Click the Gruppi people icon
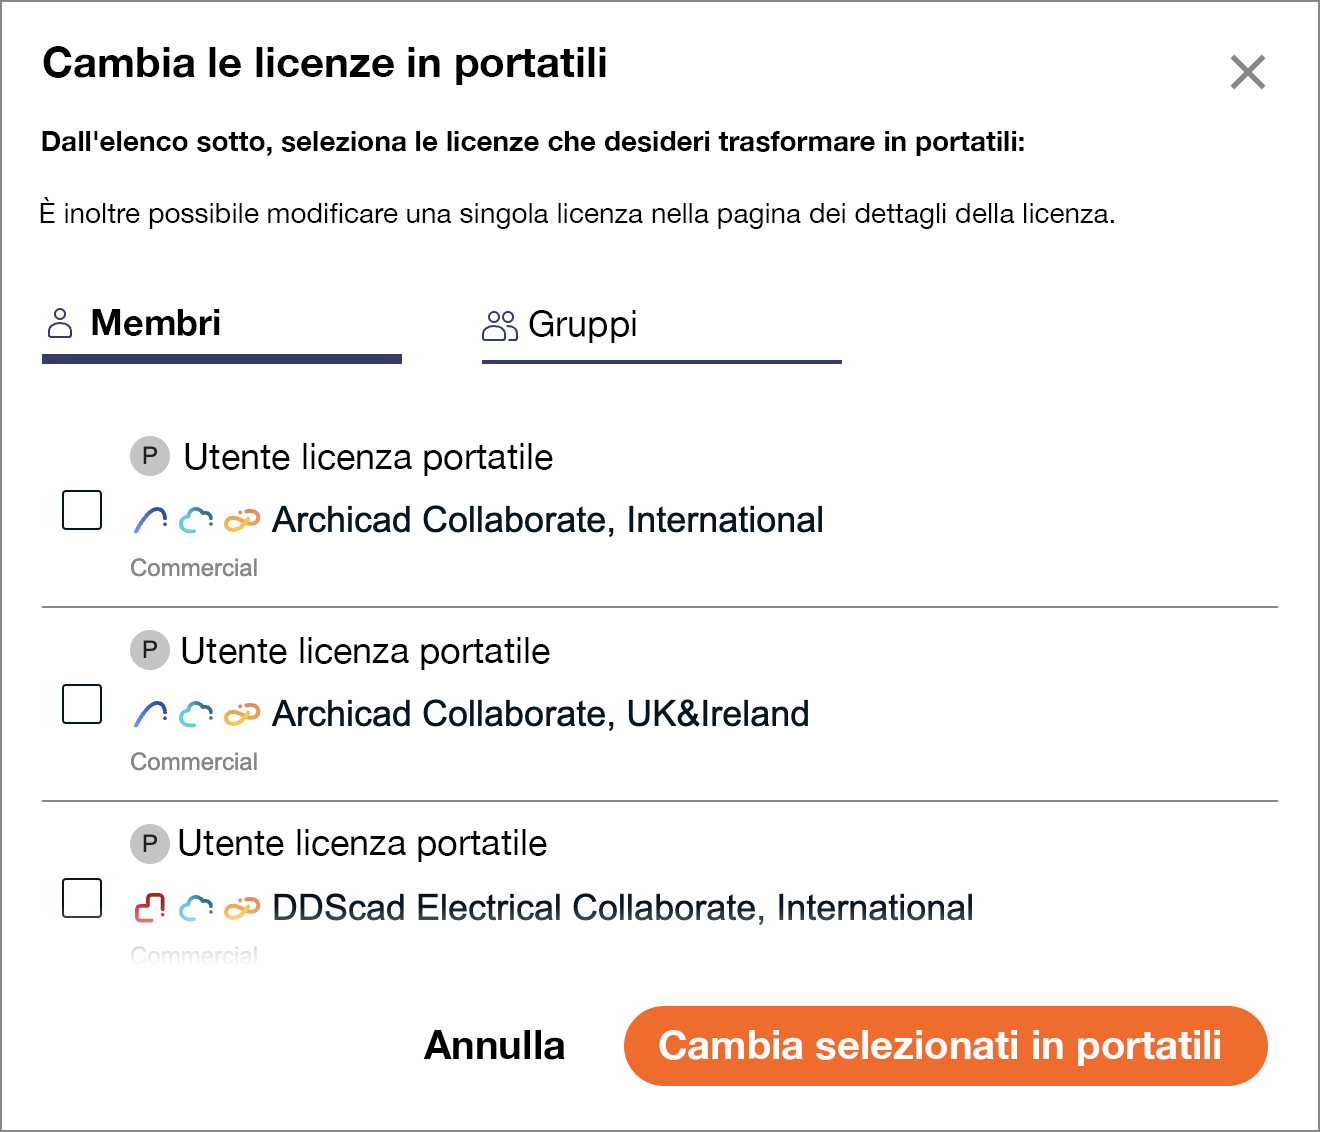The image size is (1320, 1132). 500,325
